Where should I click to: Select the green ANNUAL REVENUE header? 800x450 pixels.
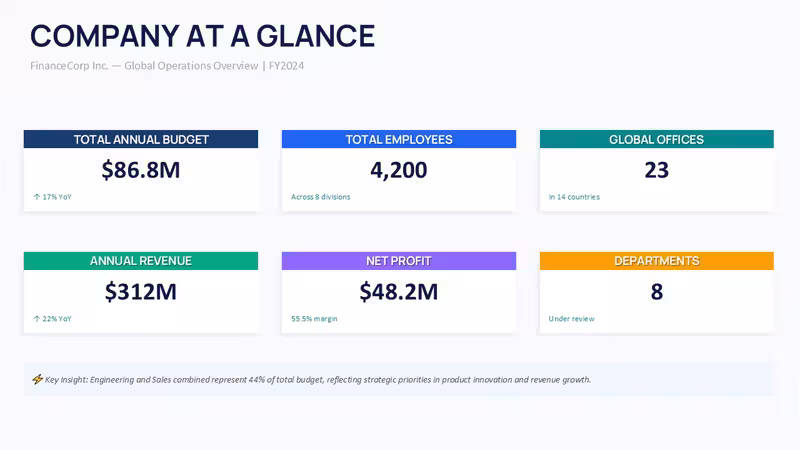click(x=141, y=261)
